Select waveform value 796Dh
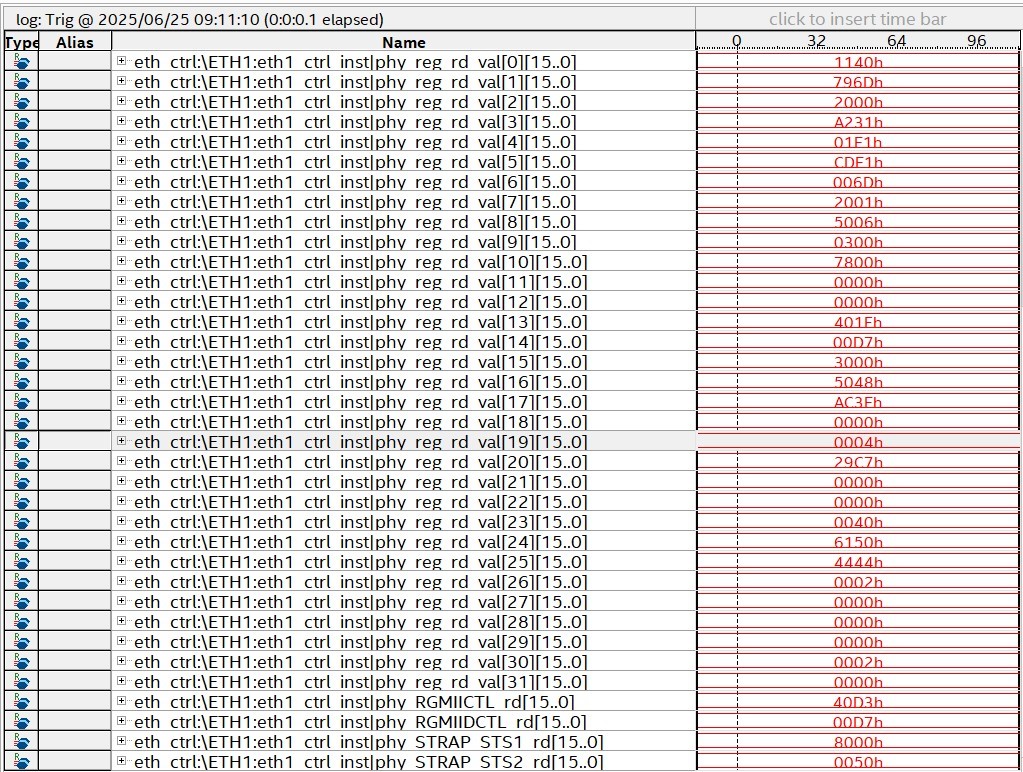The width and height of the screenshot is (1023, 772). 858,82
